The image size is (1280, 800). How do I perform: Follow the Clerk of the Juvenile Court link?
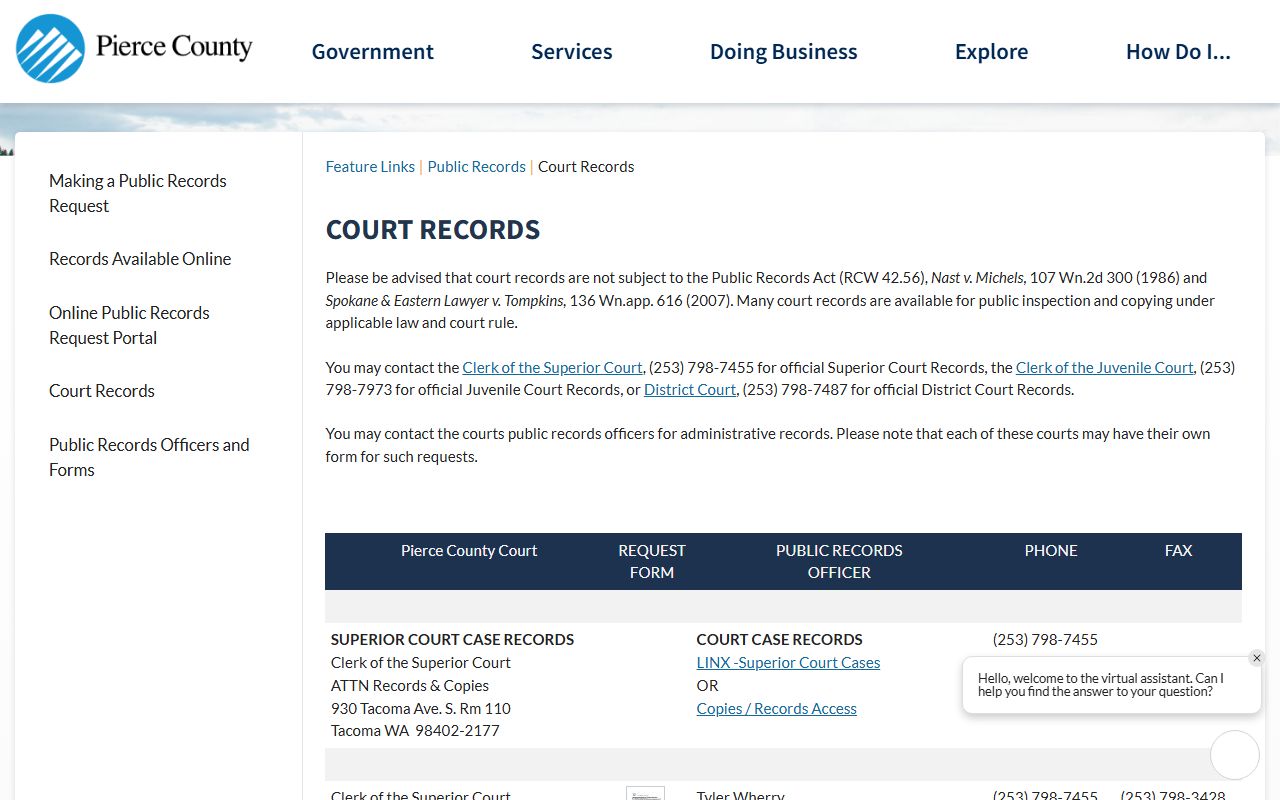tap(1104, 368)
